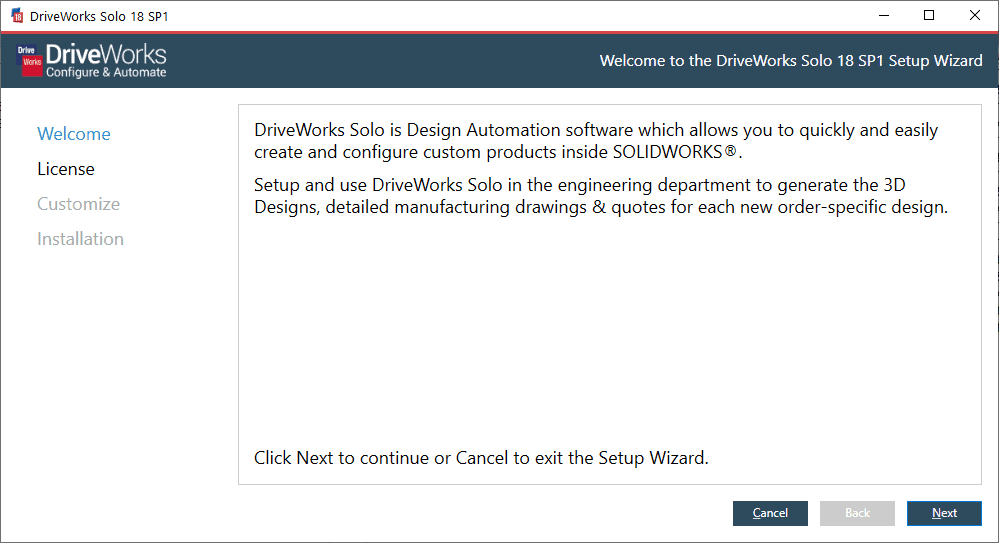Screen dimensions: 999x543
Task: Maximize the DriveWorks Solo setup window
Action: [929, 16]
